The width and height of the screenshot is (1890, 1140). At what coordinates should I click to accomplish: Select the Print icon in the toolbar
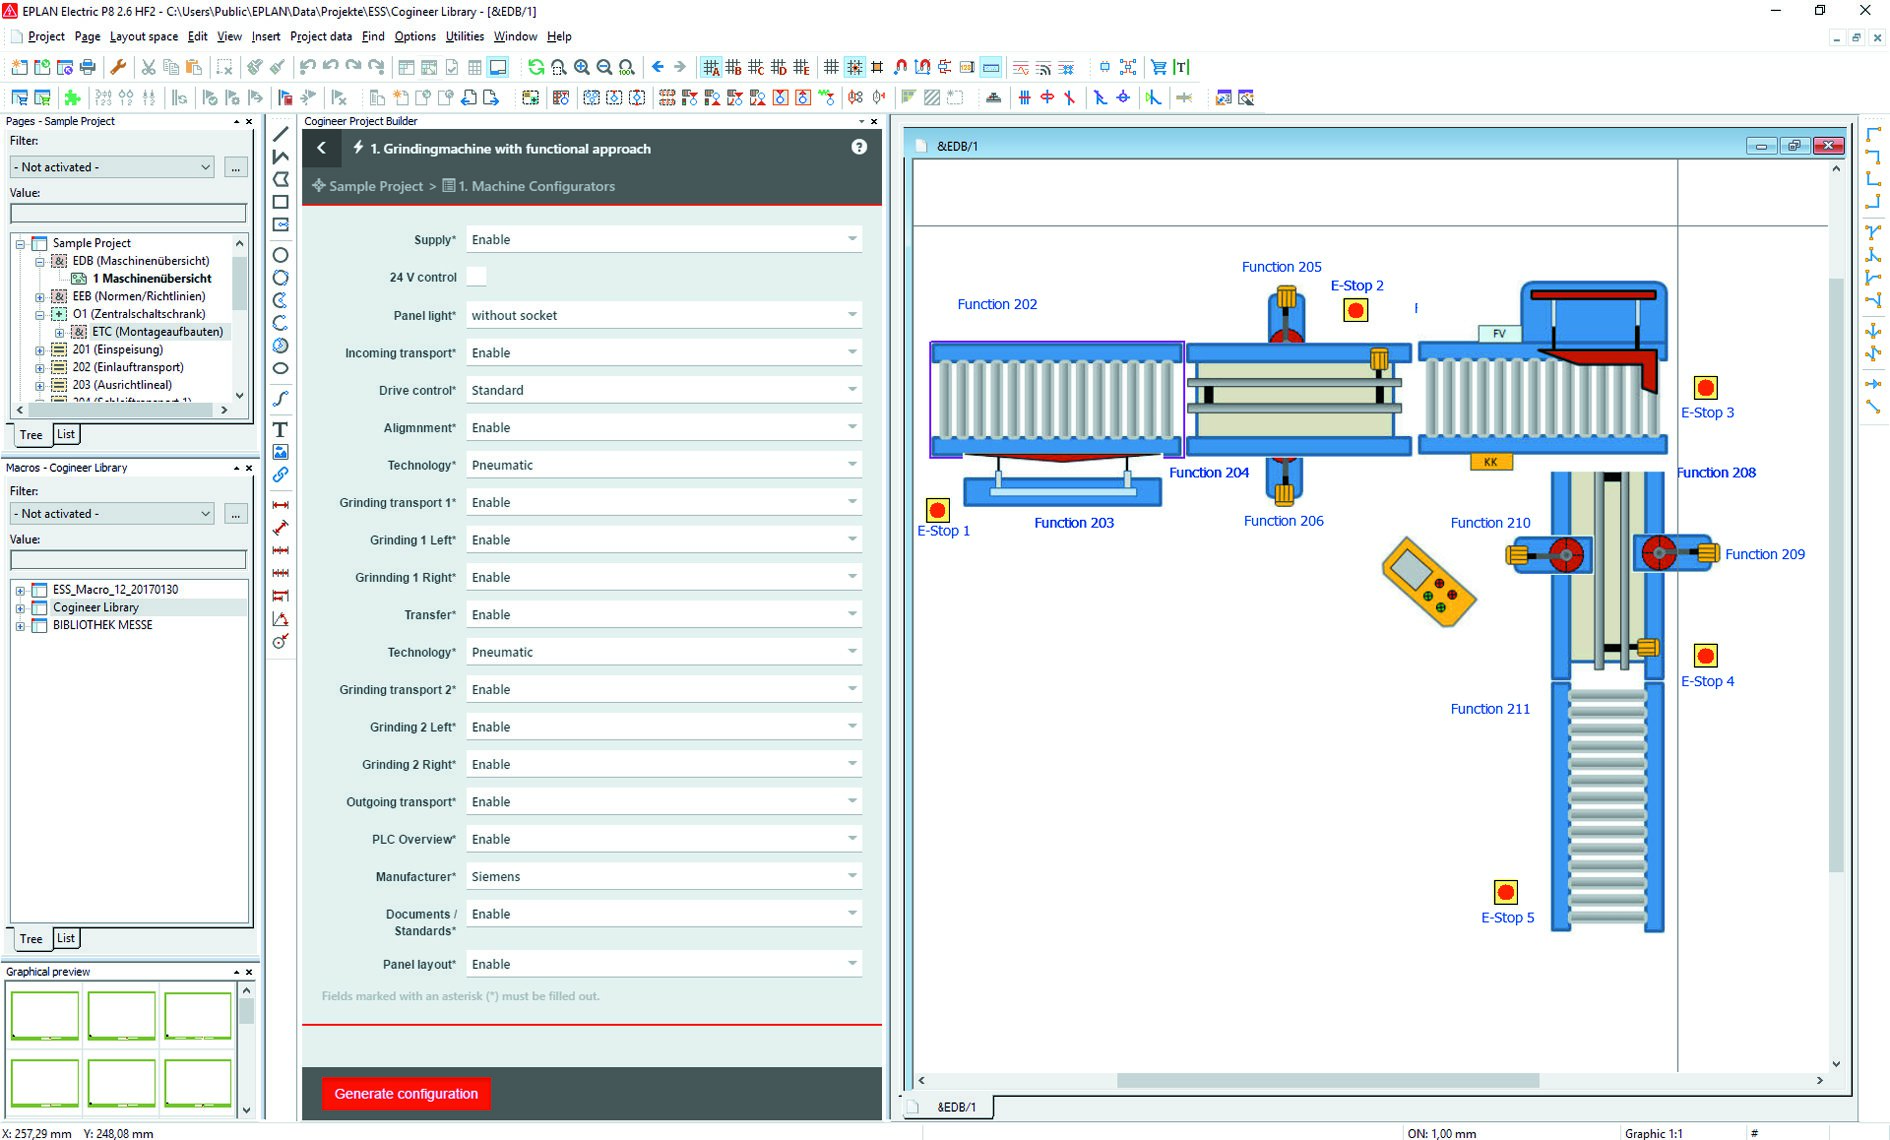click(x=85, y=67)
